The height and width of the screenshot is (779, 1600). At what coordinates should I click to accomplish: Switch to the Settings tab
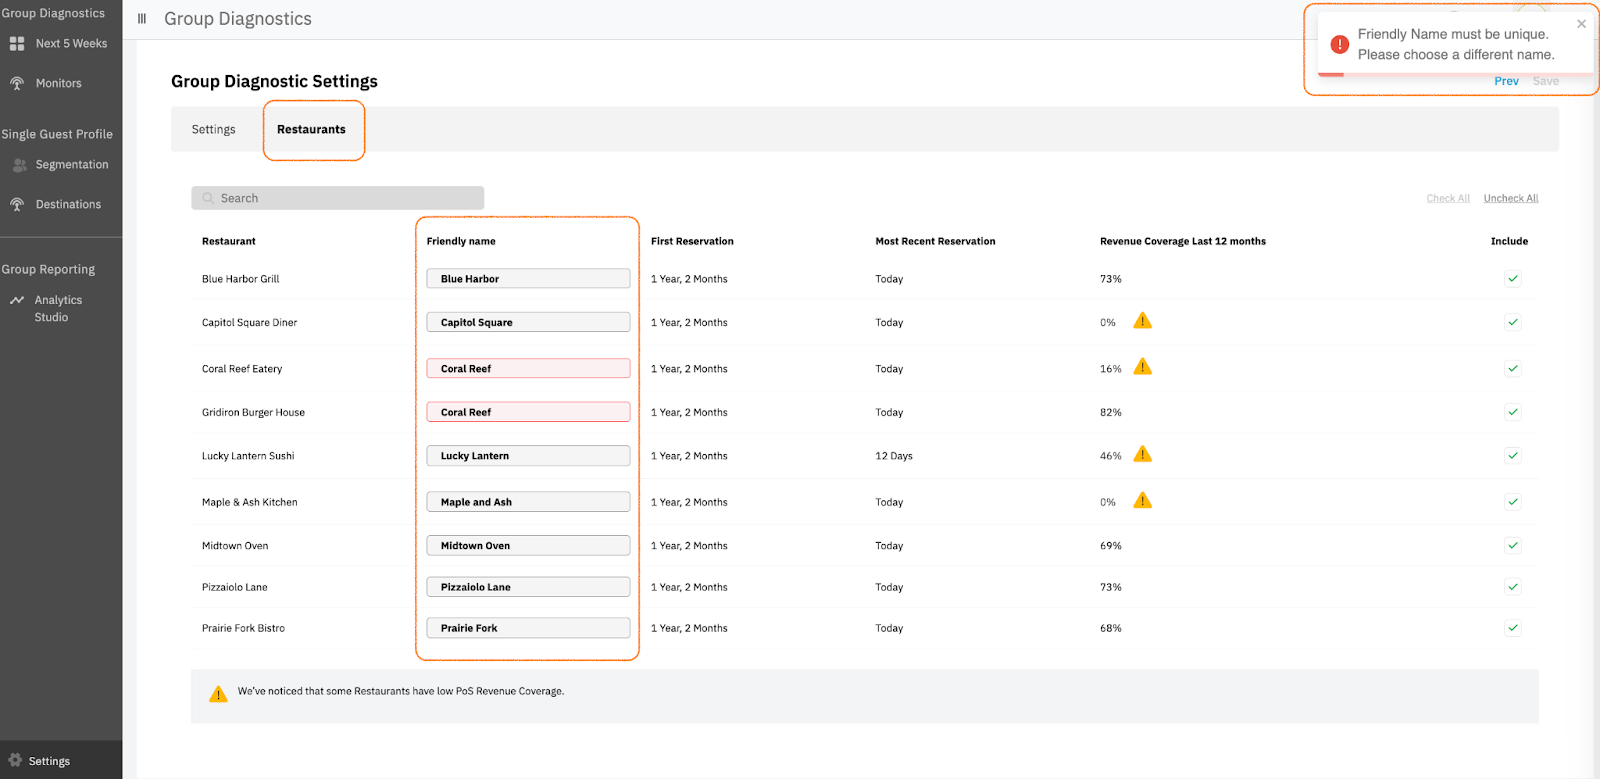tap(214, 130)
